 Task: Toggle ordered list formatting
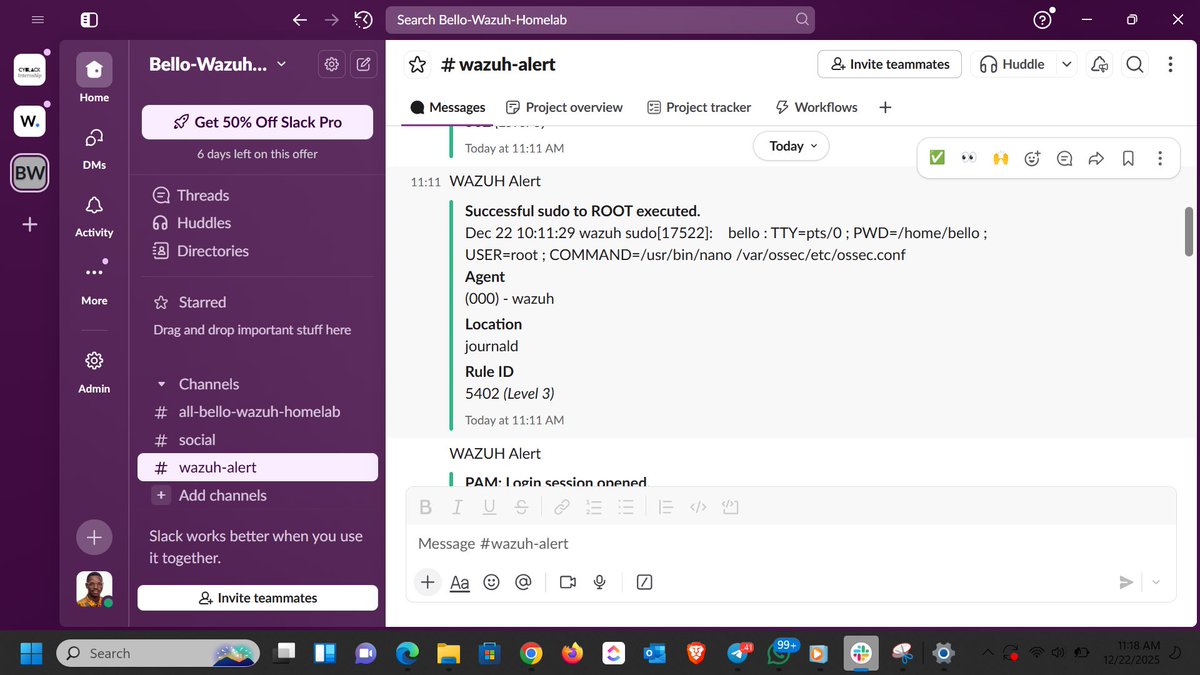tap(594, 507)
